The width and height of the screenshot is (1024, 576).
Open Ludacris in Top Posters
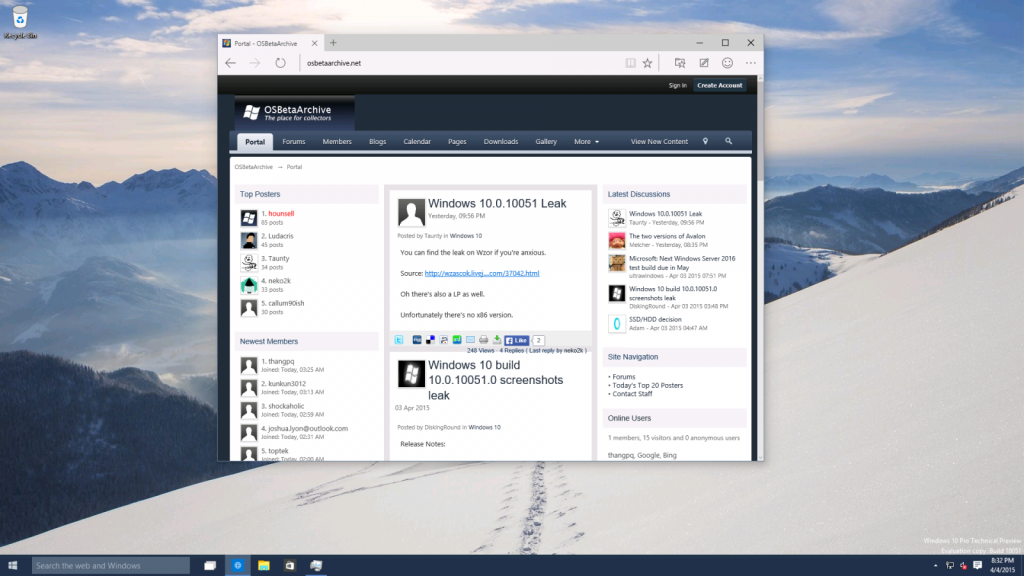point(281,236)
